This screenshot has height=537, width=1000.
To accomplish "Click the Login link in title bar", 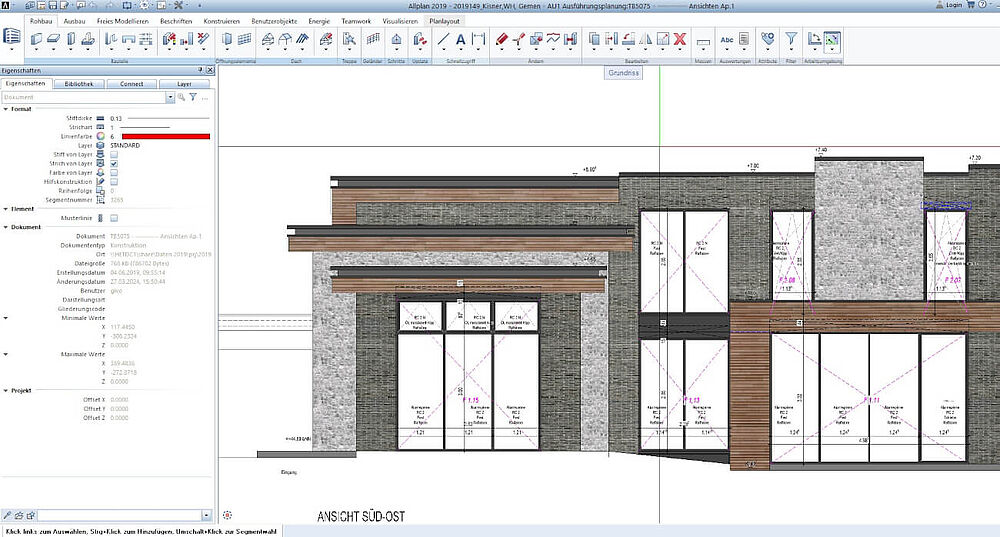I will 953,4.
